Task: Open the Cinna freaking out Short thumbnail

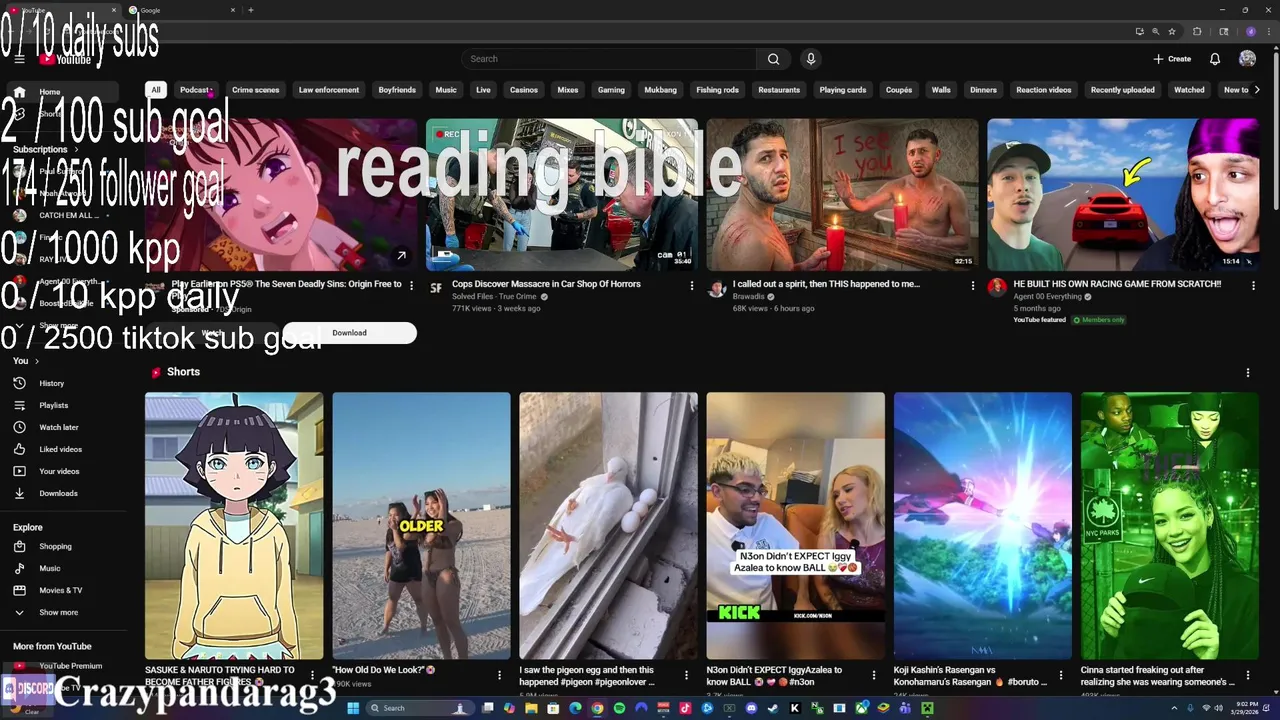Action: pos(1170,526)
